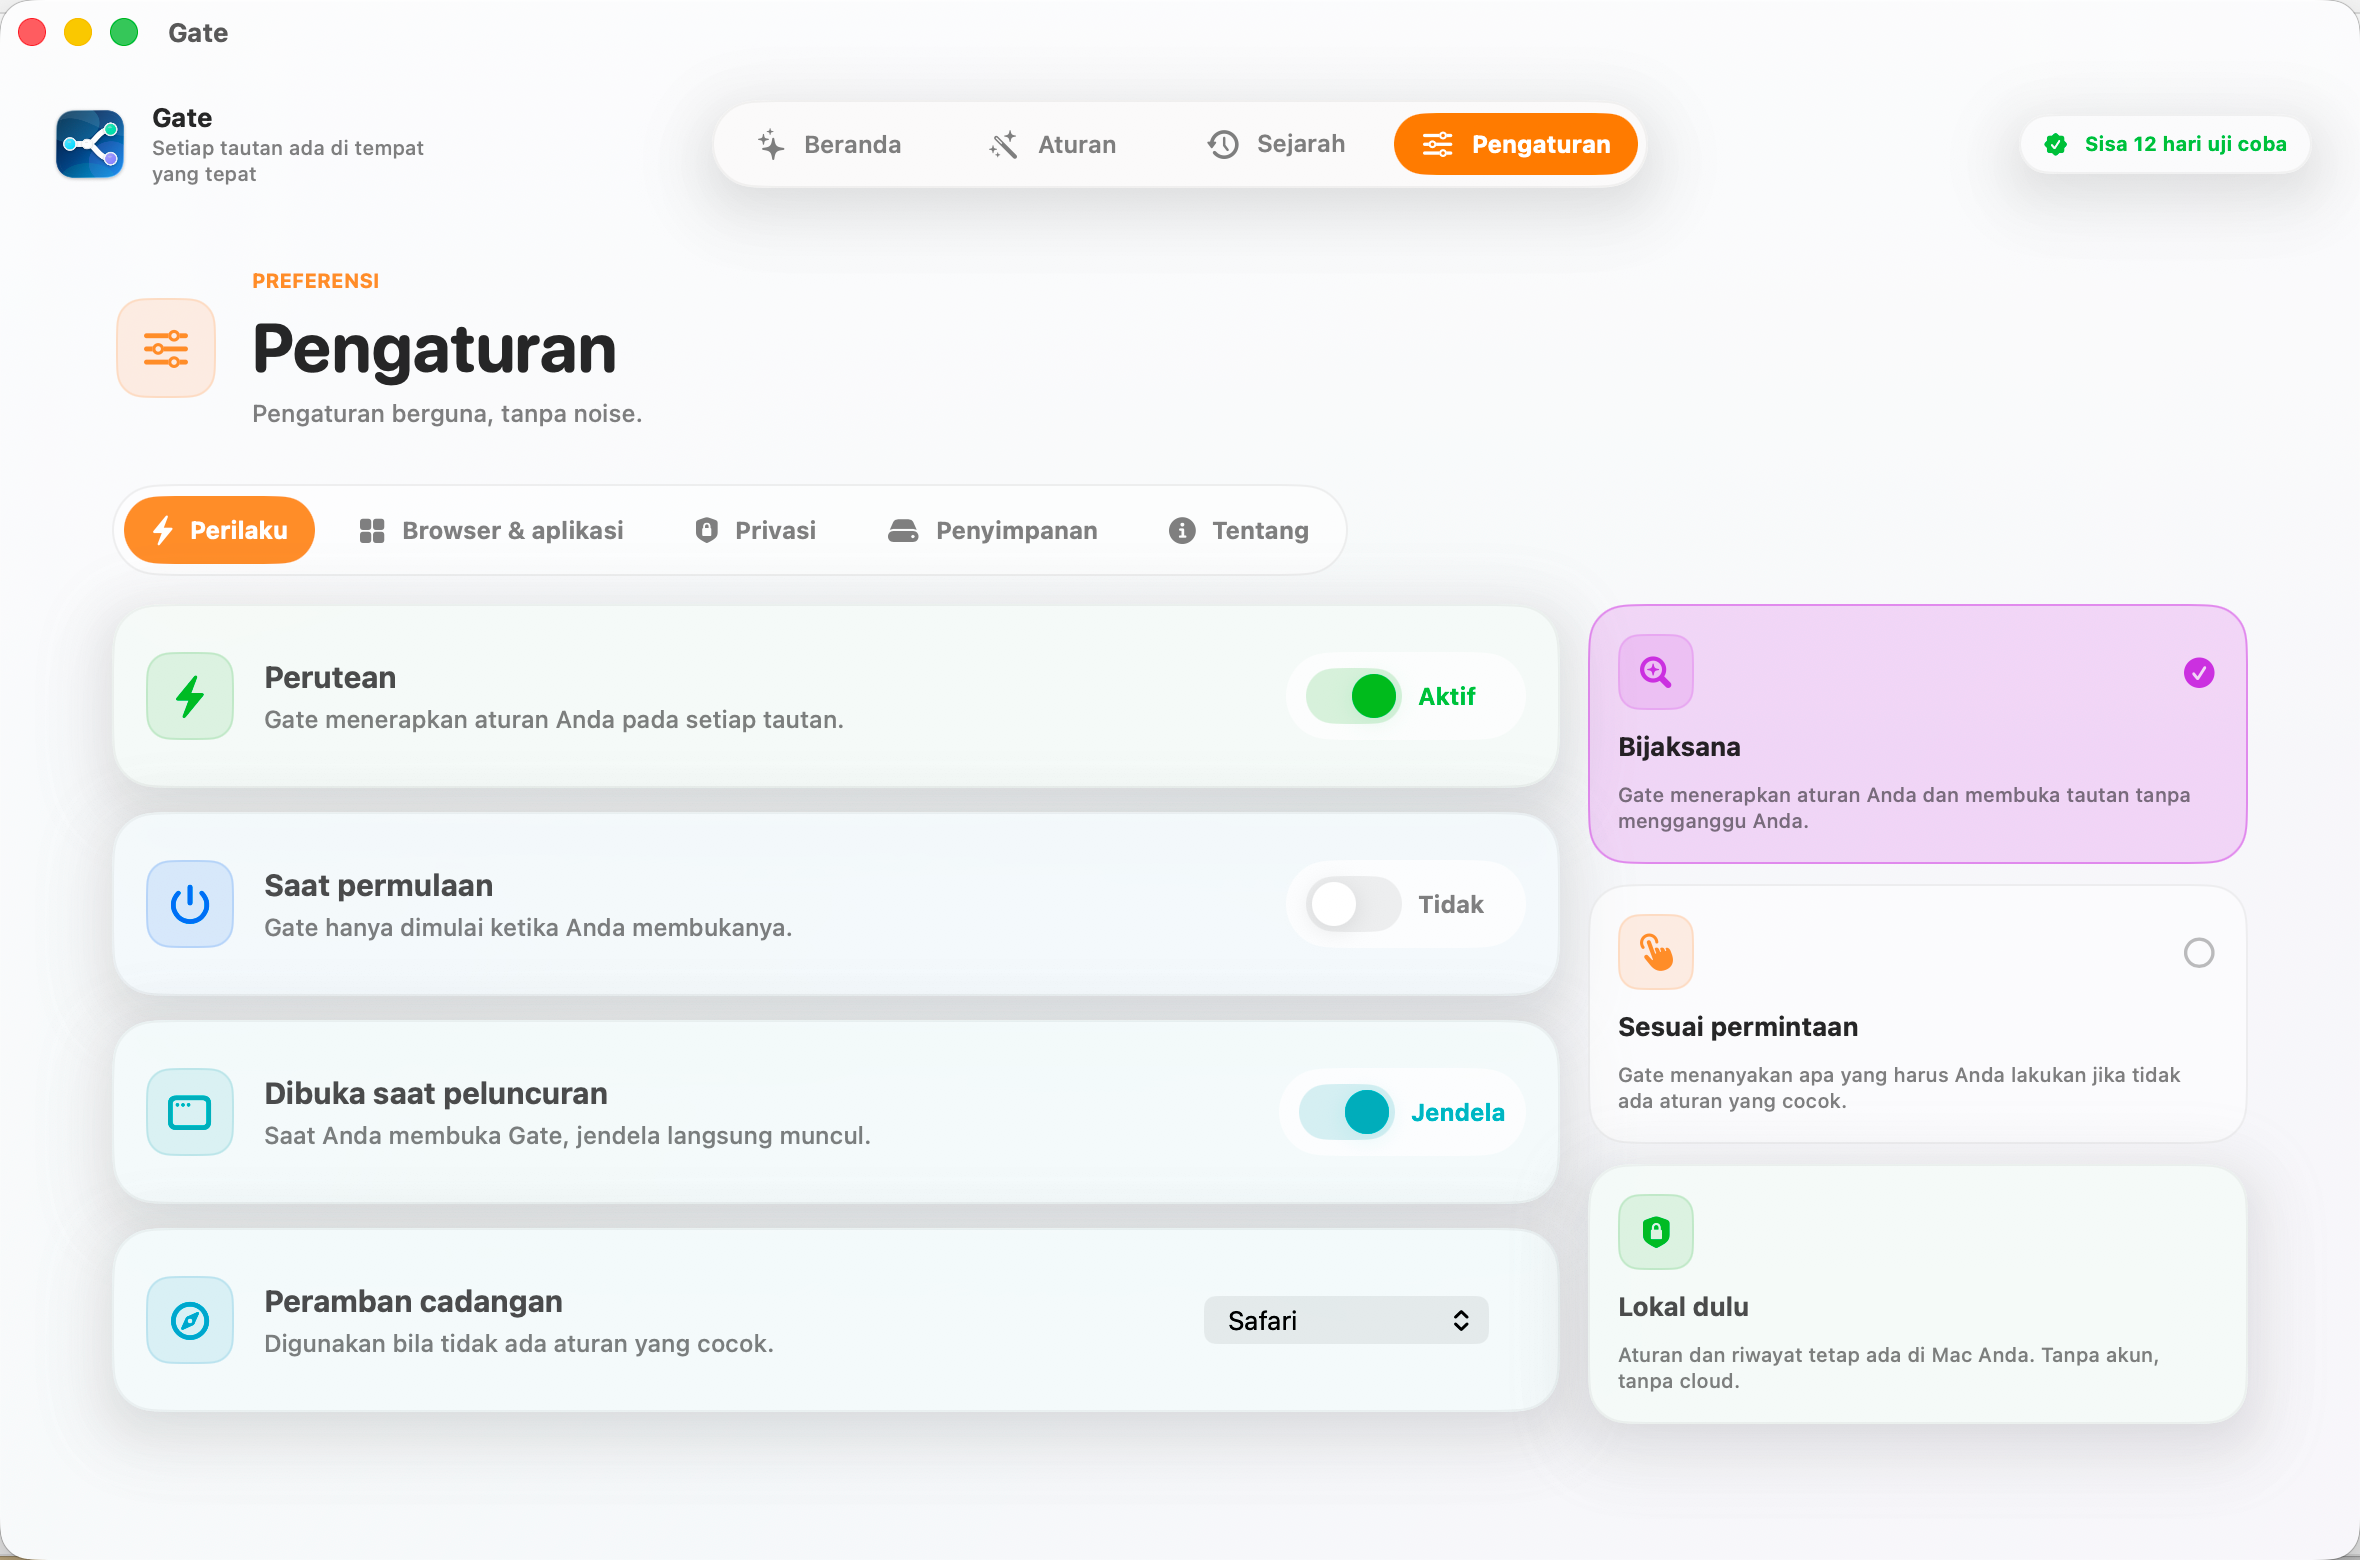Click the green full-screen window button

[x=124, y=33]
